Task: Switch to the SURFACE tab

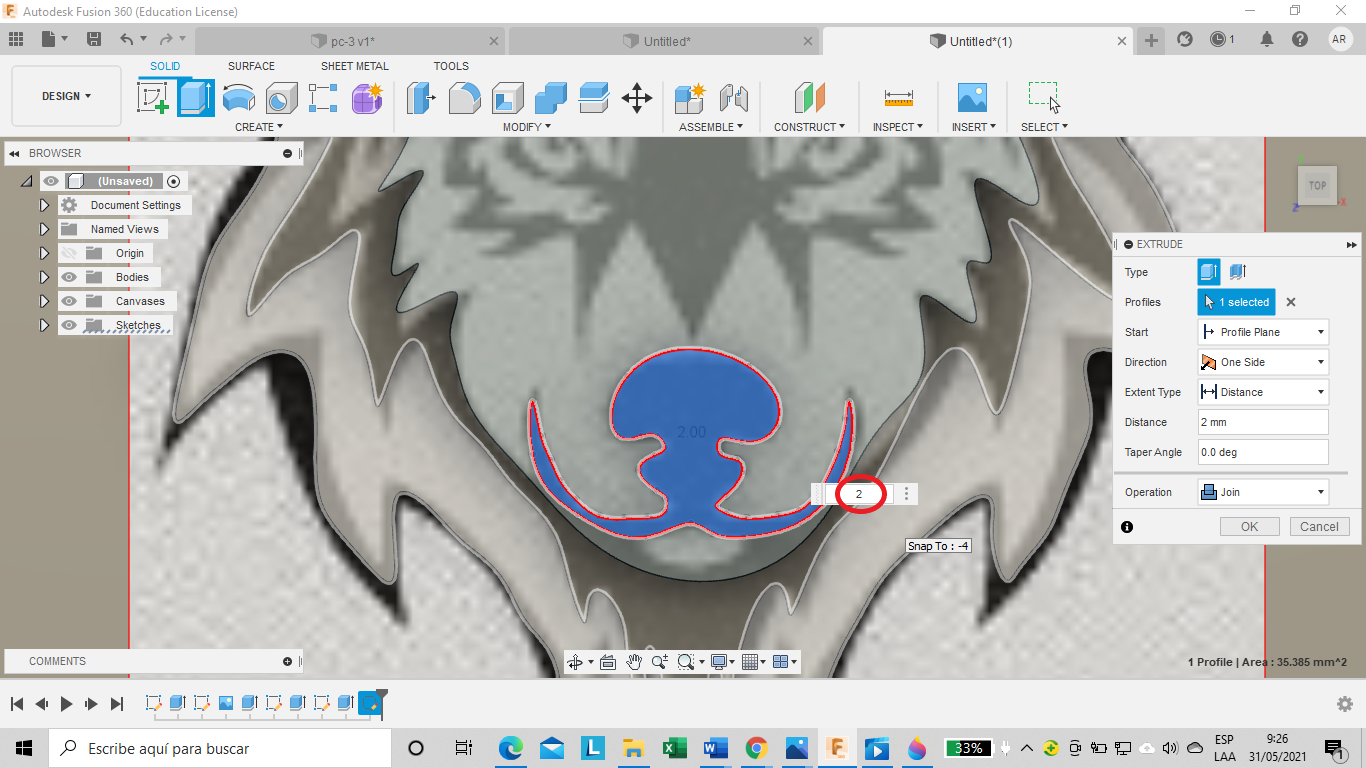Action: (x=251, y=66)
